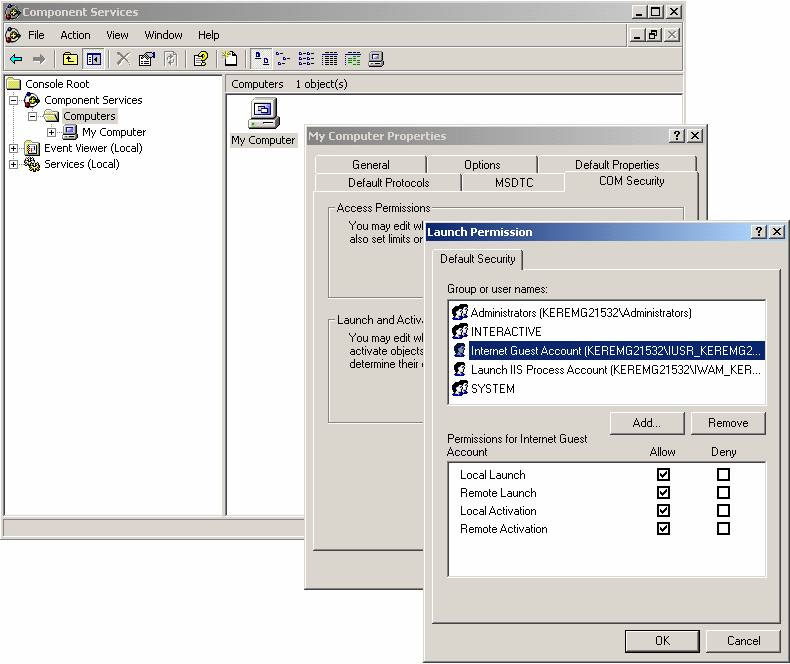
Task: Select the Computers folder in the tree
Action: tap(89, 116)
